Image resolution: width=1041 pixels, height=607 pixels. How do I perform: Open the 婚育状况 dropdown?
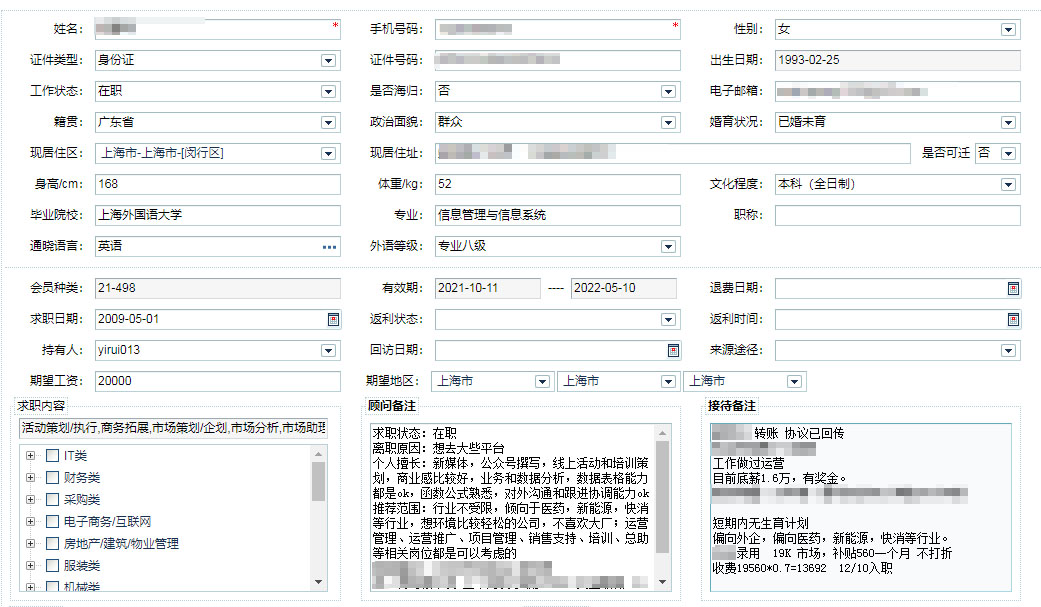(1008, 122)
